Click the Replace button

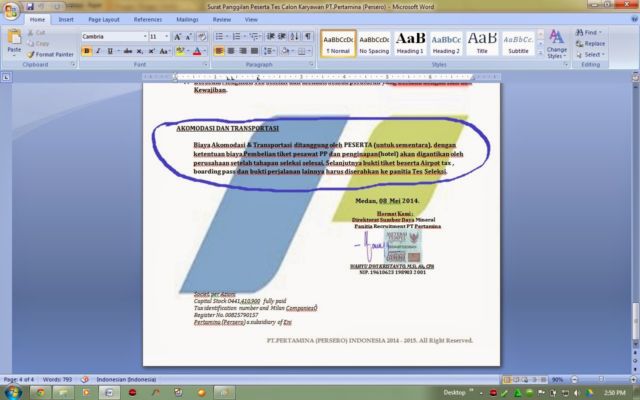(590, 43)
